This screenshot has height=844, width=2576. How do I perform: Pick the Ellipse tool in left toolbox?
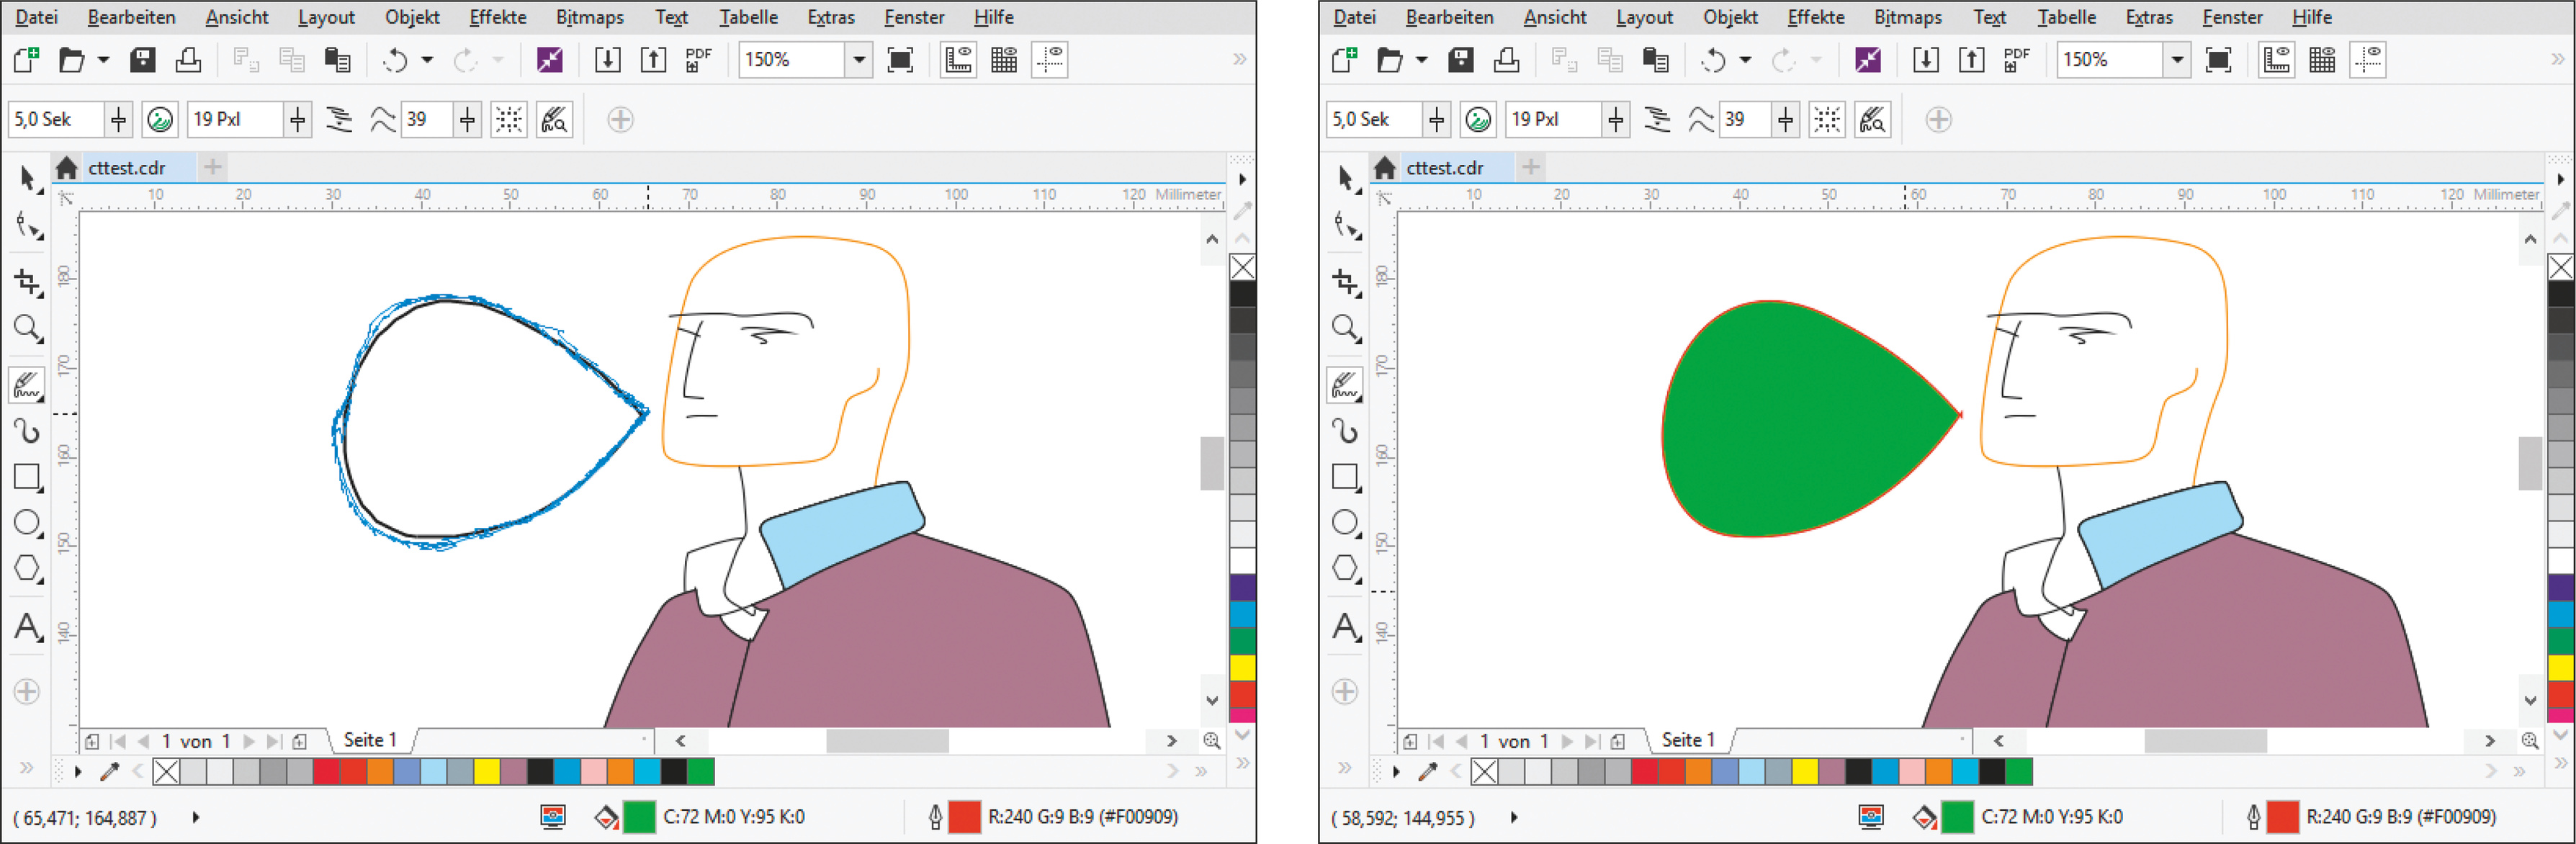pyautogui.click(x=27, y=522)
